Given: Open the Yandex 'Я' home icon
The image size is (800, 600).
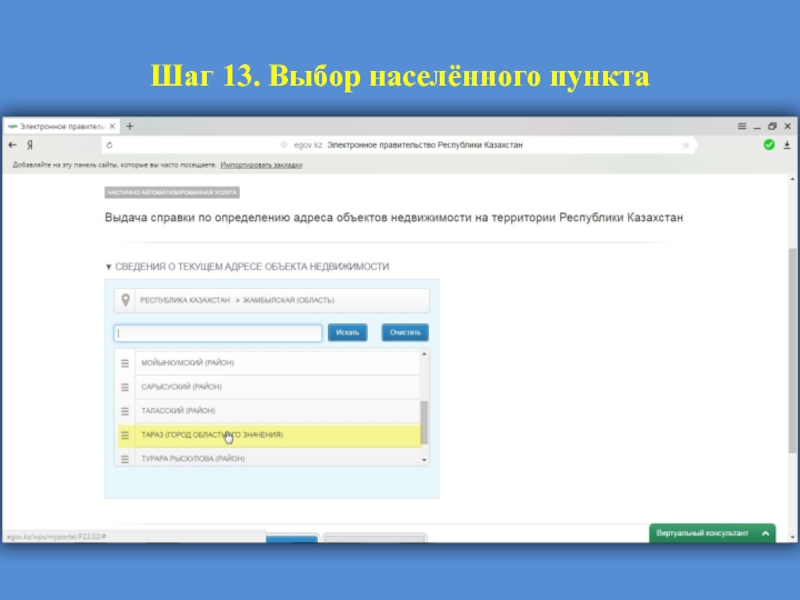Looking at the screenshot, I should (x=30, y=145).
